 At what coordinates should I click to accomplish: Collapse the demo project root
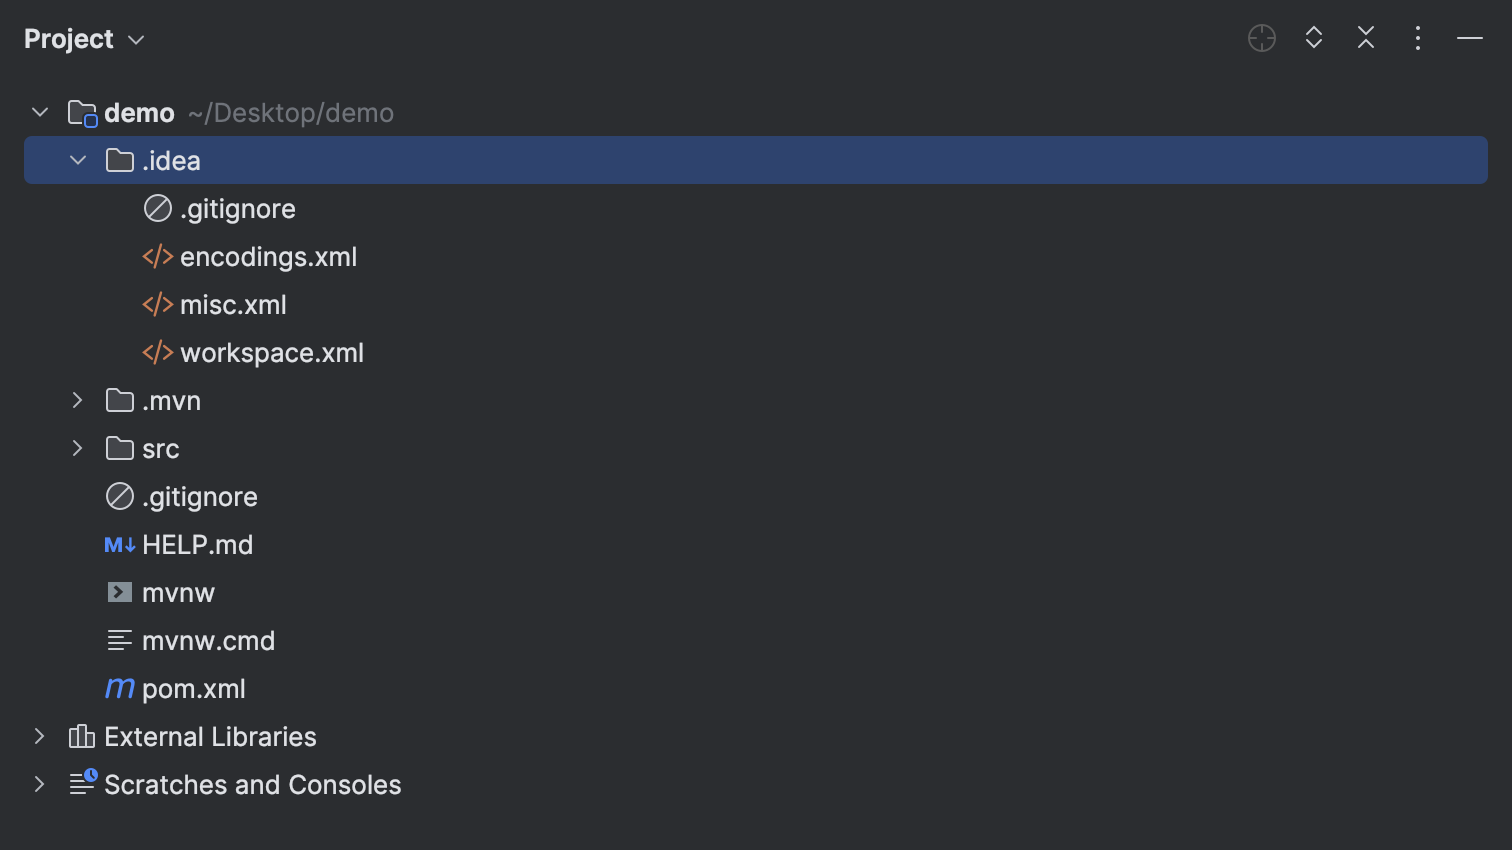(x=40, y=113)
